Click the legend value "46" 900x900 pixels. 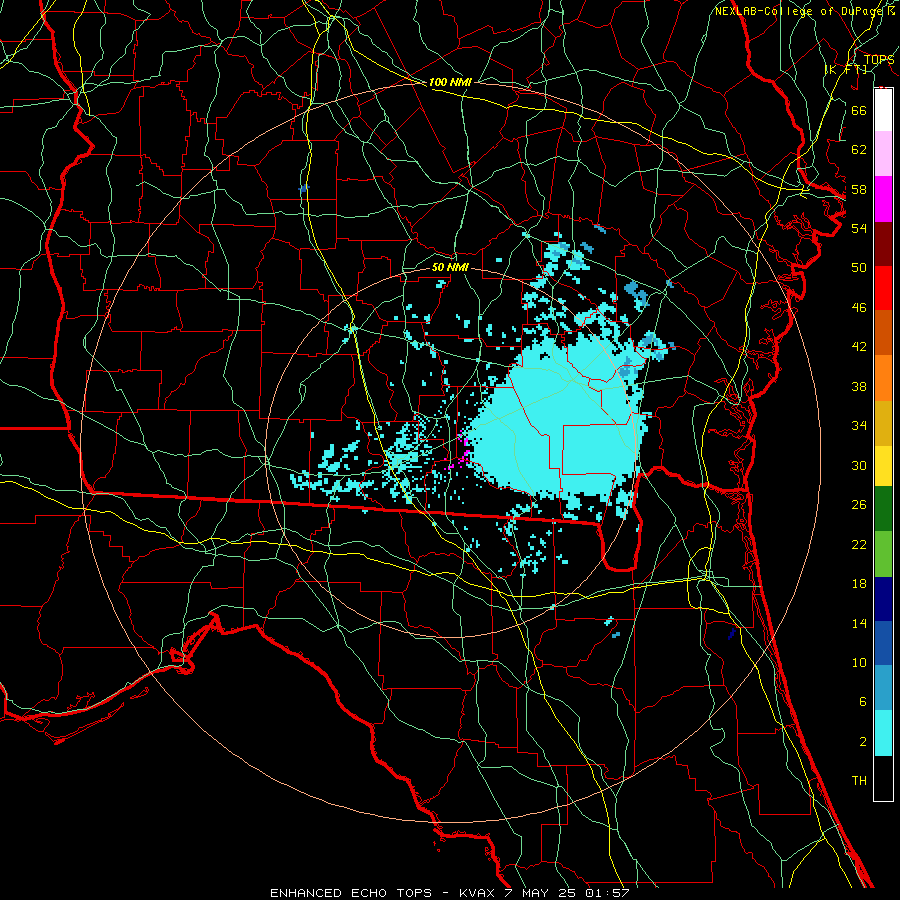[859, 307]
